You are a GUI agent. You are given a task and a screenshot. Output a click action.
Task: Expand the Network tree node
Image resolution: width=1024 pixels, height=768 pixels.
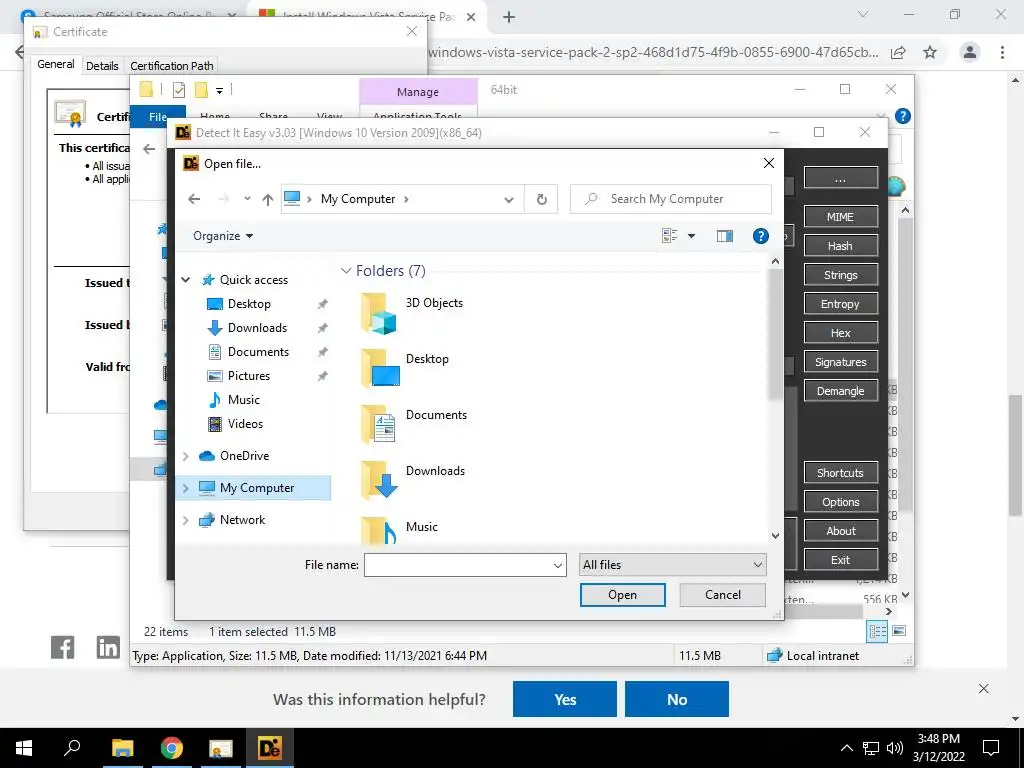[x=185, y=520]
